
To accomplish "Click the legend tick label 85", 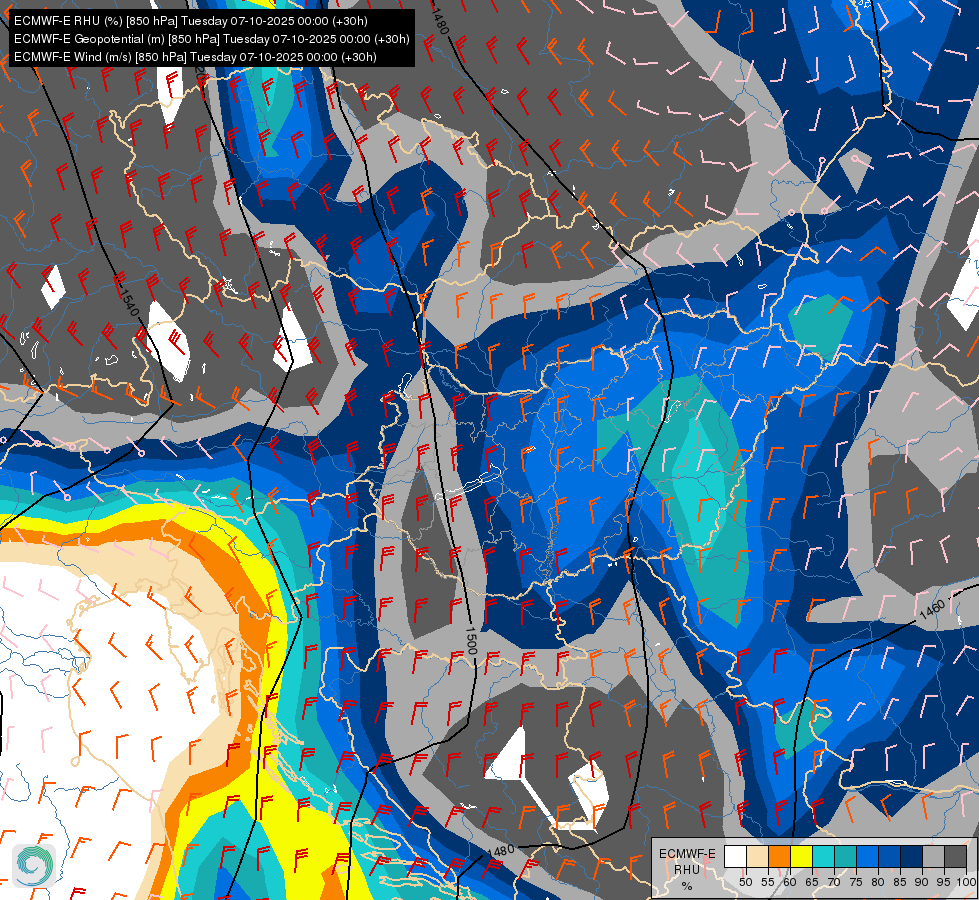I will 900,882.
